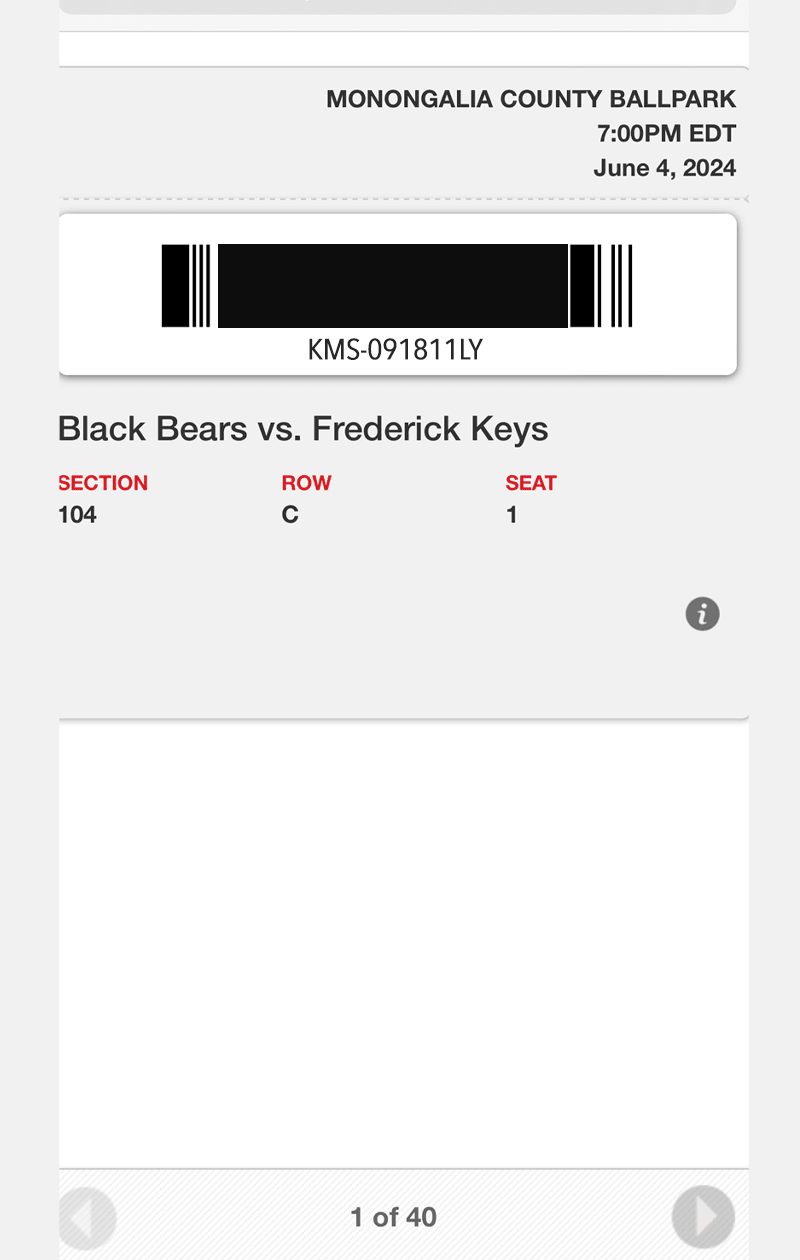Viewport: 800px width, 1260px height.
Task: Click seat number 1 value
Action: pyautogui.click(x=512, y=516)
